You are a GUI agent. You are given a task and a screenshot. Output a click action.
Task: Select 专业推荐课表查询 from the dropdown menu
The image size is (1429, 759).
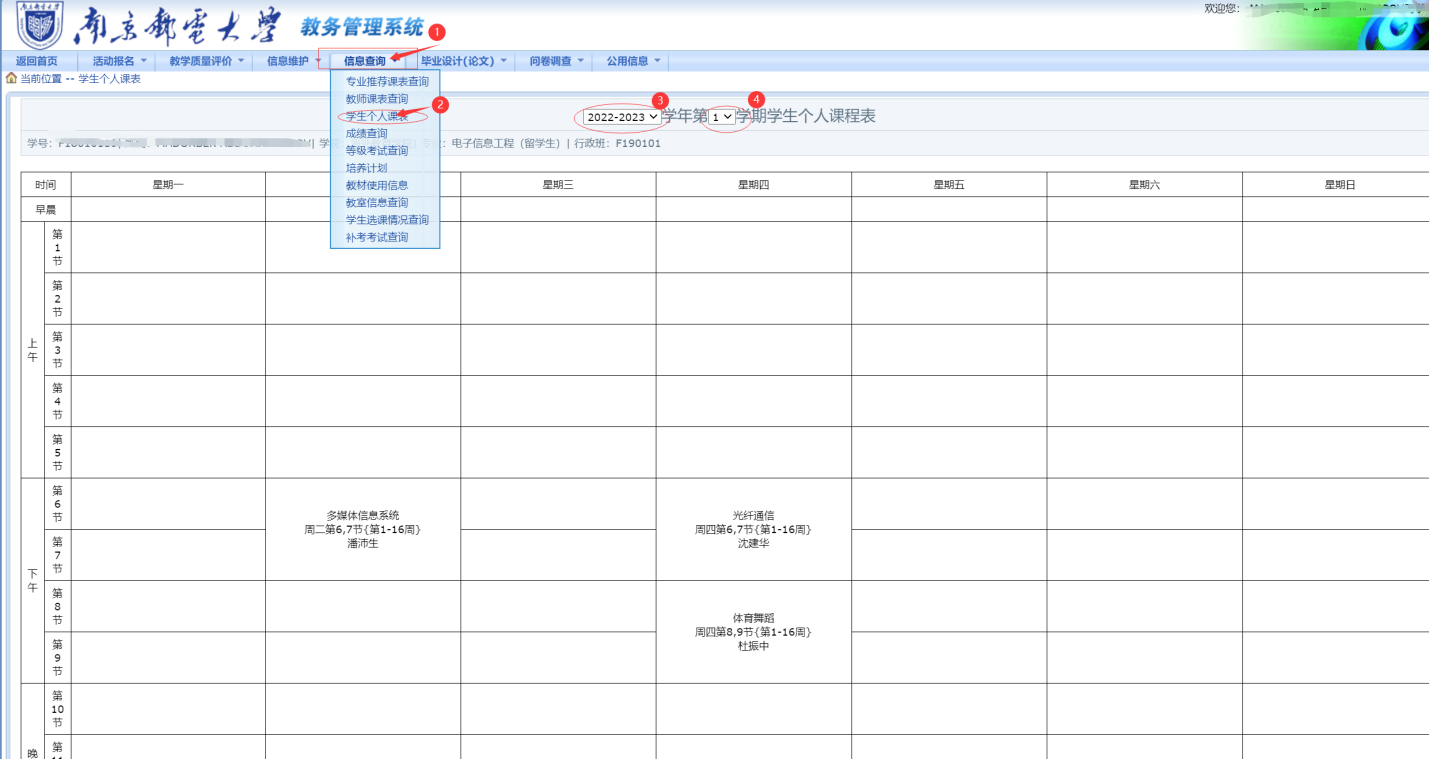[385, 81]
